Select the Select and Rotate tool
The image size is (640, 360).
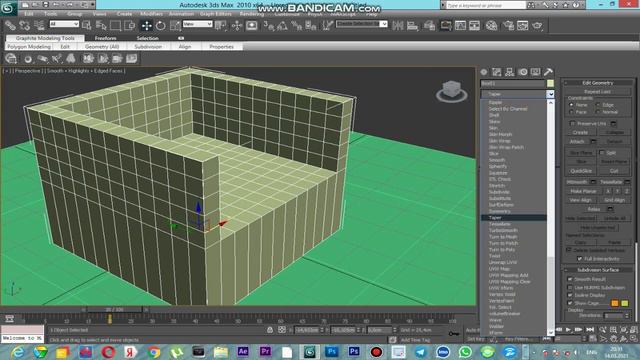tap(160, 26)
